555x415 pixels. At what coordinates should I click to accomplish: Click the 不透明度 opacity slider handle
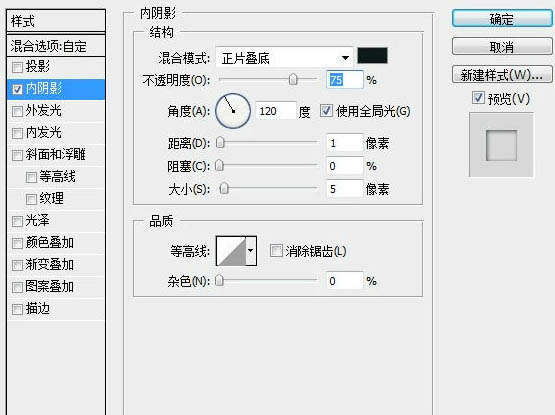(x=293, y=79)
